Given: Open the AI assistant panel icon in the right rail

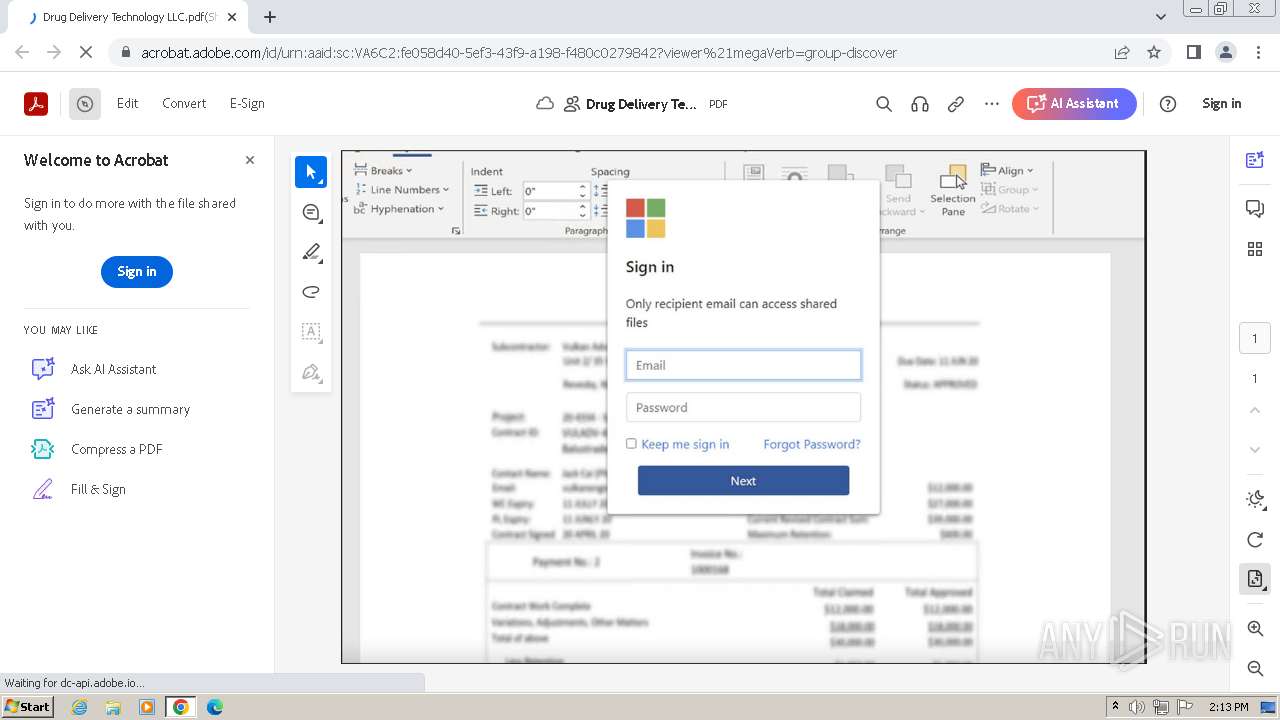Looking at the screenshot, I should tap(1255, 160).
